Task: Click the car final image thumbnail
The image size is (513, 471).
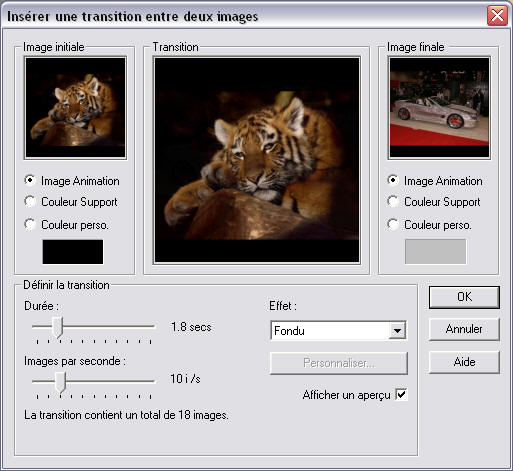Action: [x=439, y=108]
